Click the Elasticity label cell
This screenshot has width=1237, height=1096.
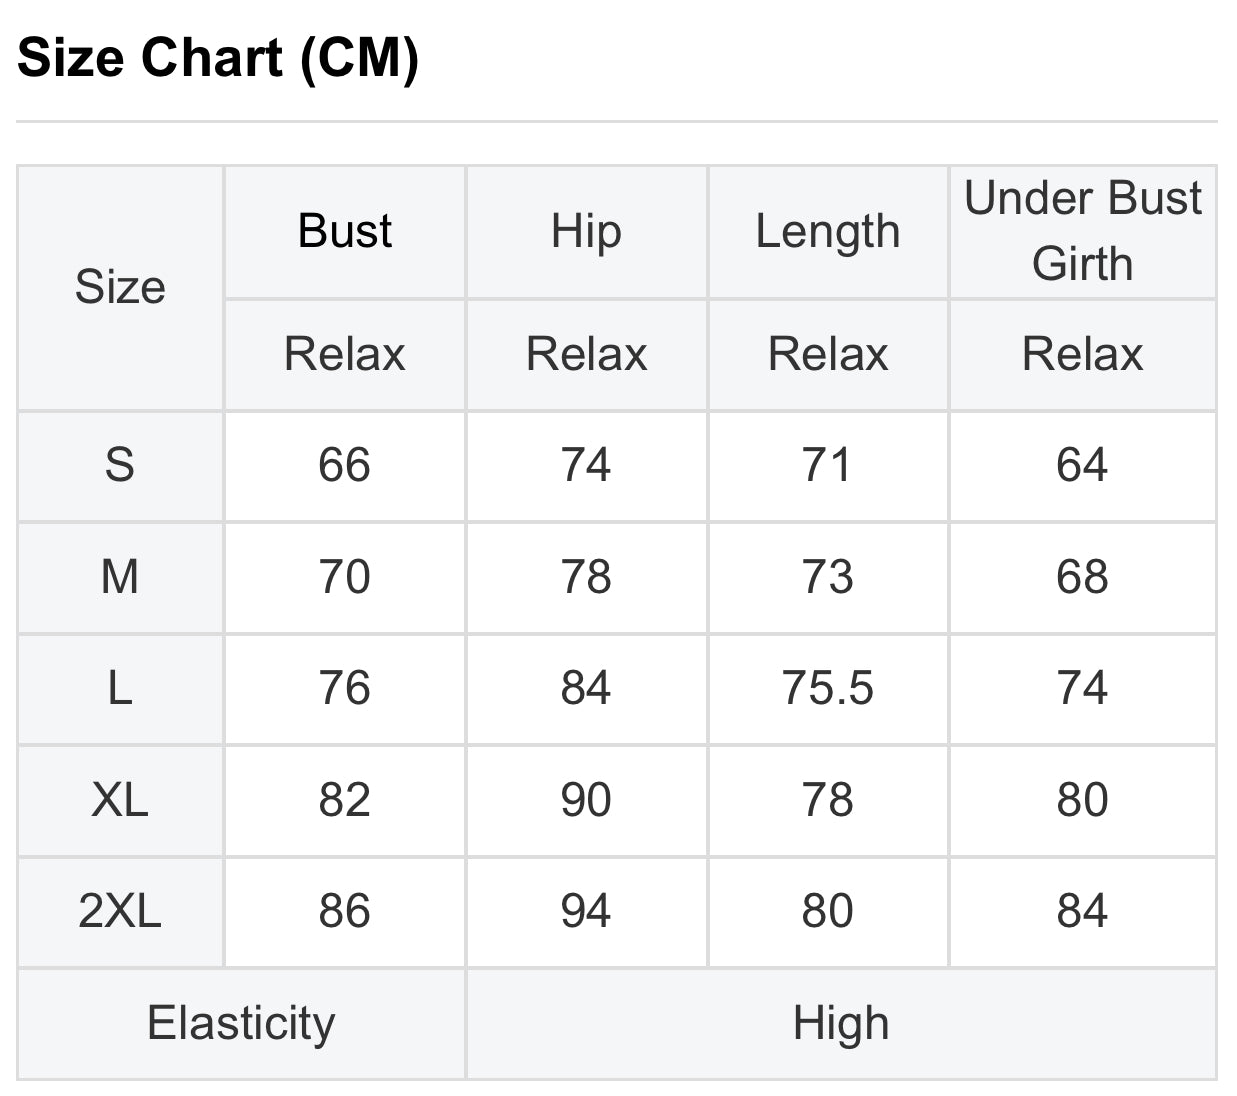[x=241, y=1023]
